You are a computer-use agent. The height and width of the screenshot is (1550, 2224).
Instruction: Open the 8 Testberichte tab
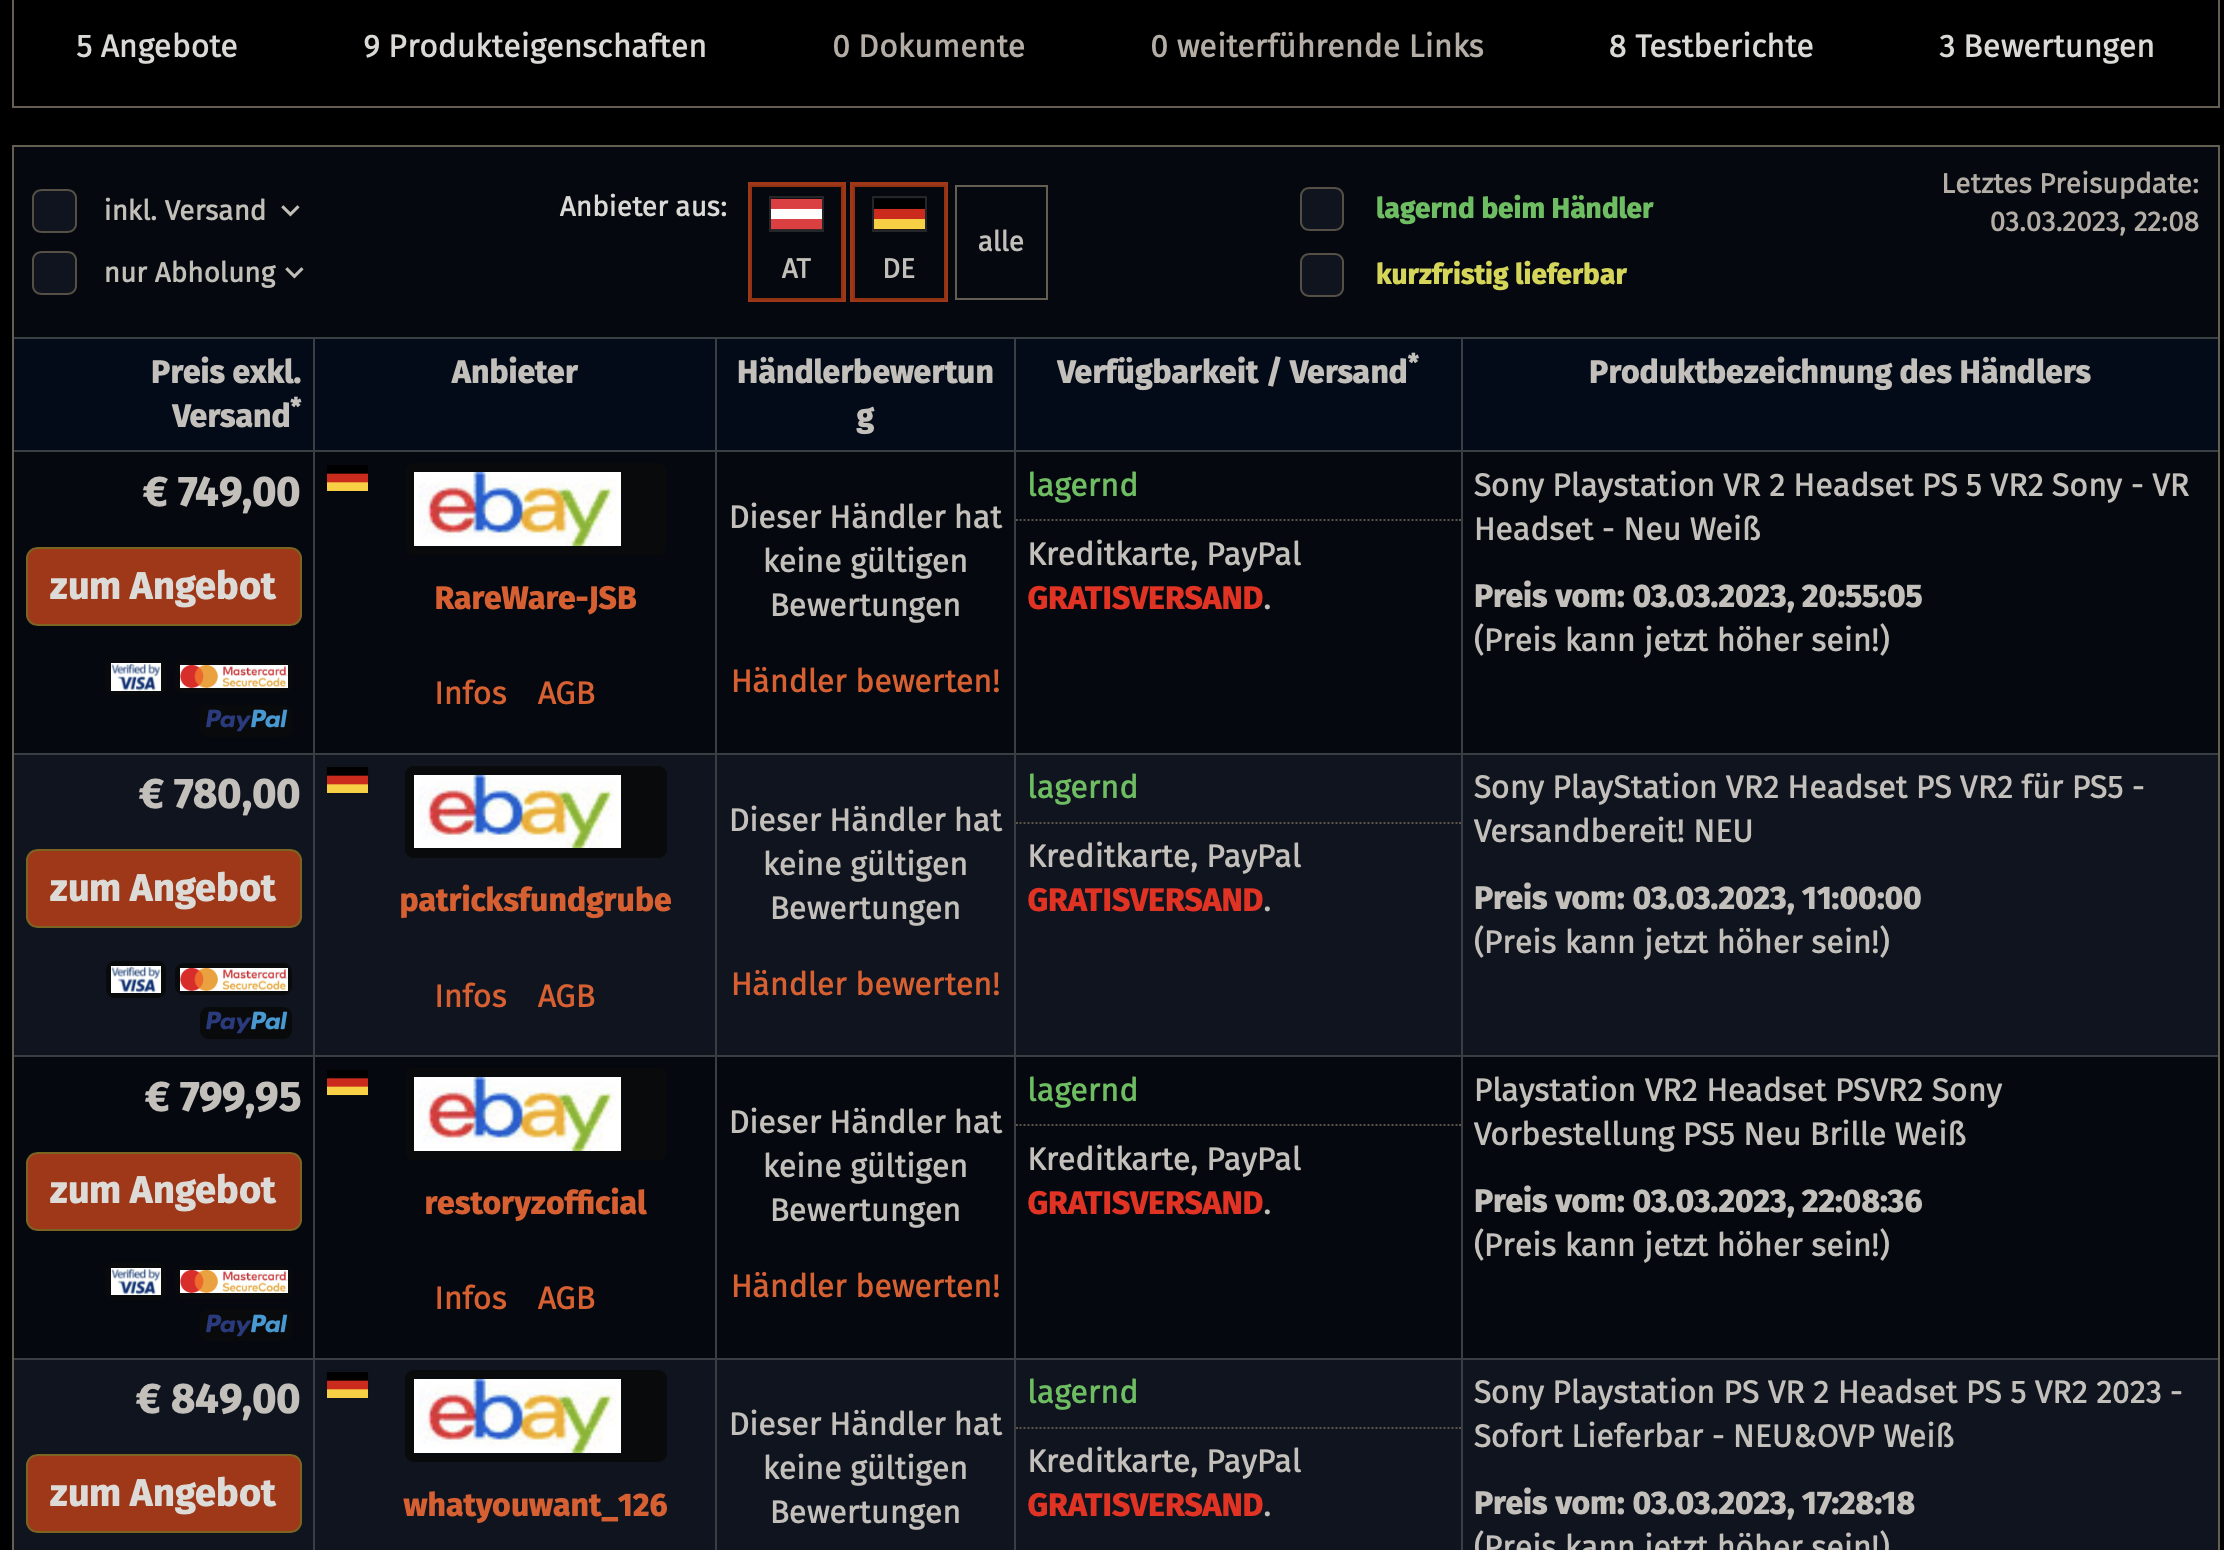[x=1710, y=46]
